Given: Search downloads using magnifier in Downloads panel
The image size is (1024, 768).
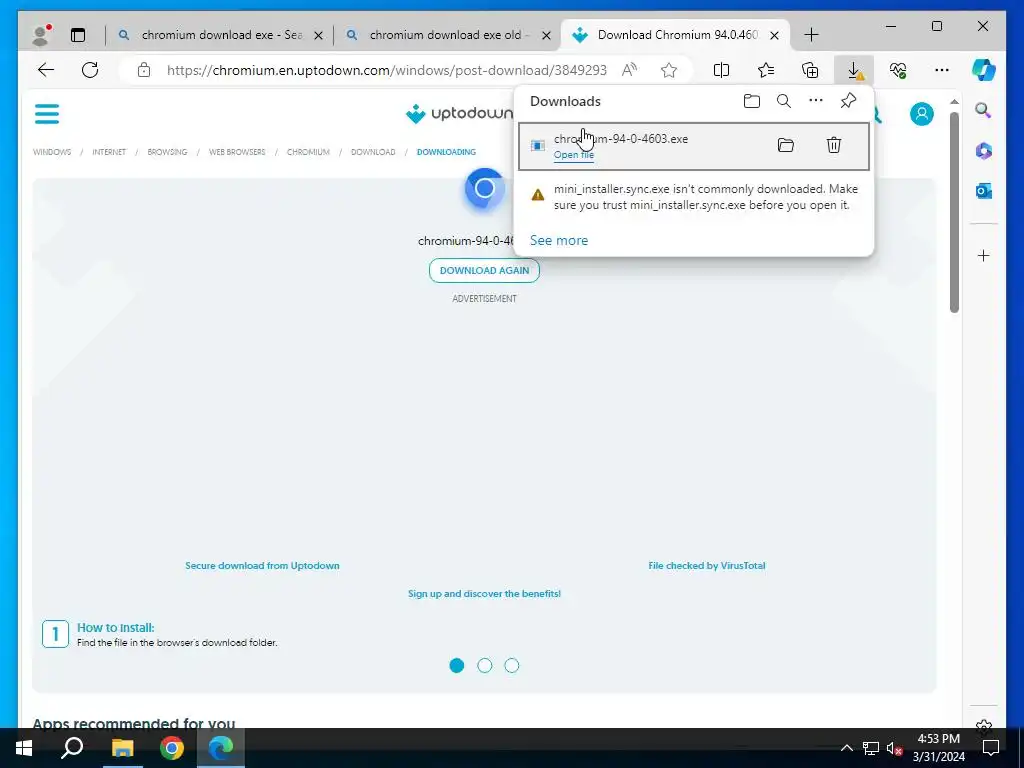Looking at the screenshot, I should (784, 101).
